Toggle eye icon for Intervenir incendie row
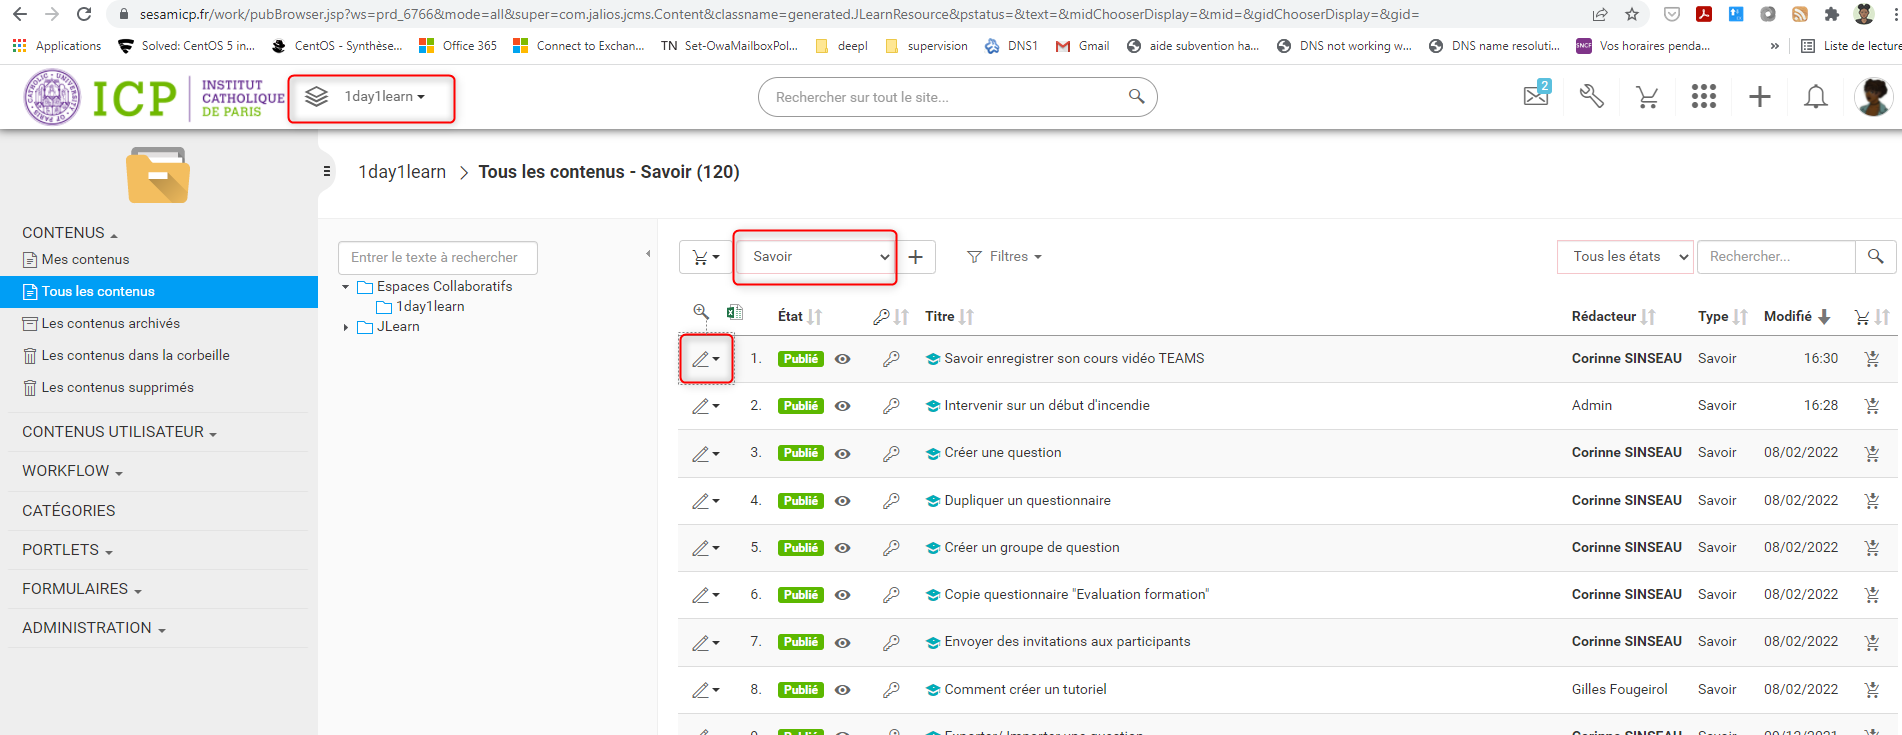Viewport: 1902px width, 735px height. [843, 406]
